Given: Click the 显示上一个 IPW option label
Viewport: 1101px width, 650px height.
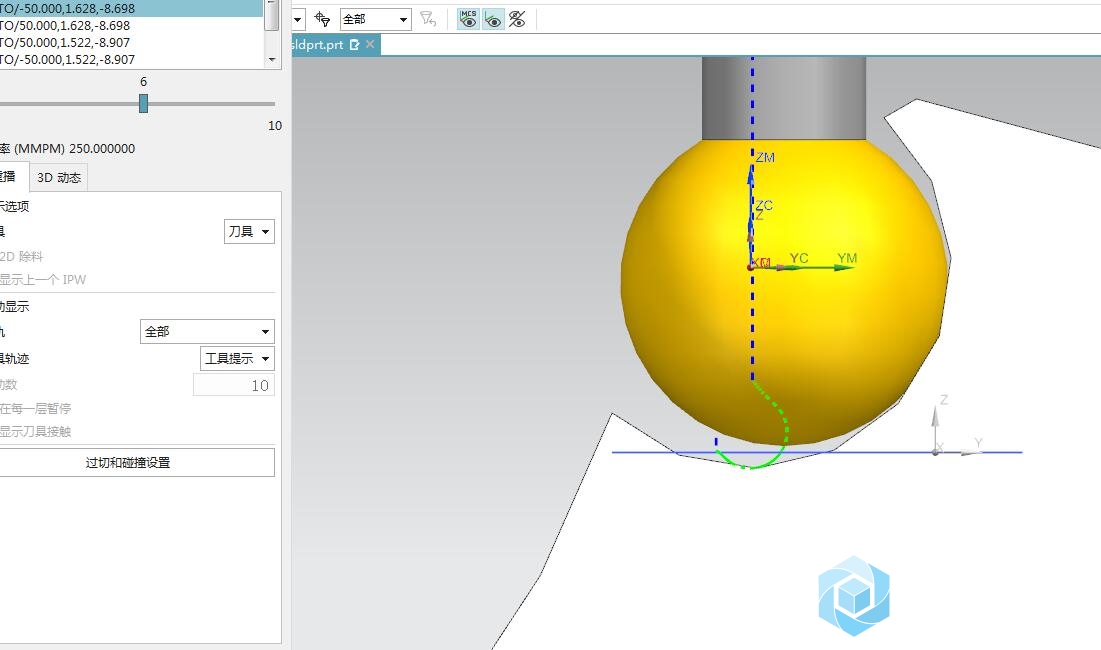Looking at the screenshot, I should (42, 279).
